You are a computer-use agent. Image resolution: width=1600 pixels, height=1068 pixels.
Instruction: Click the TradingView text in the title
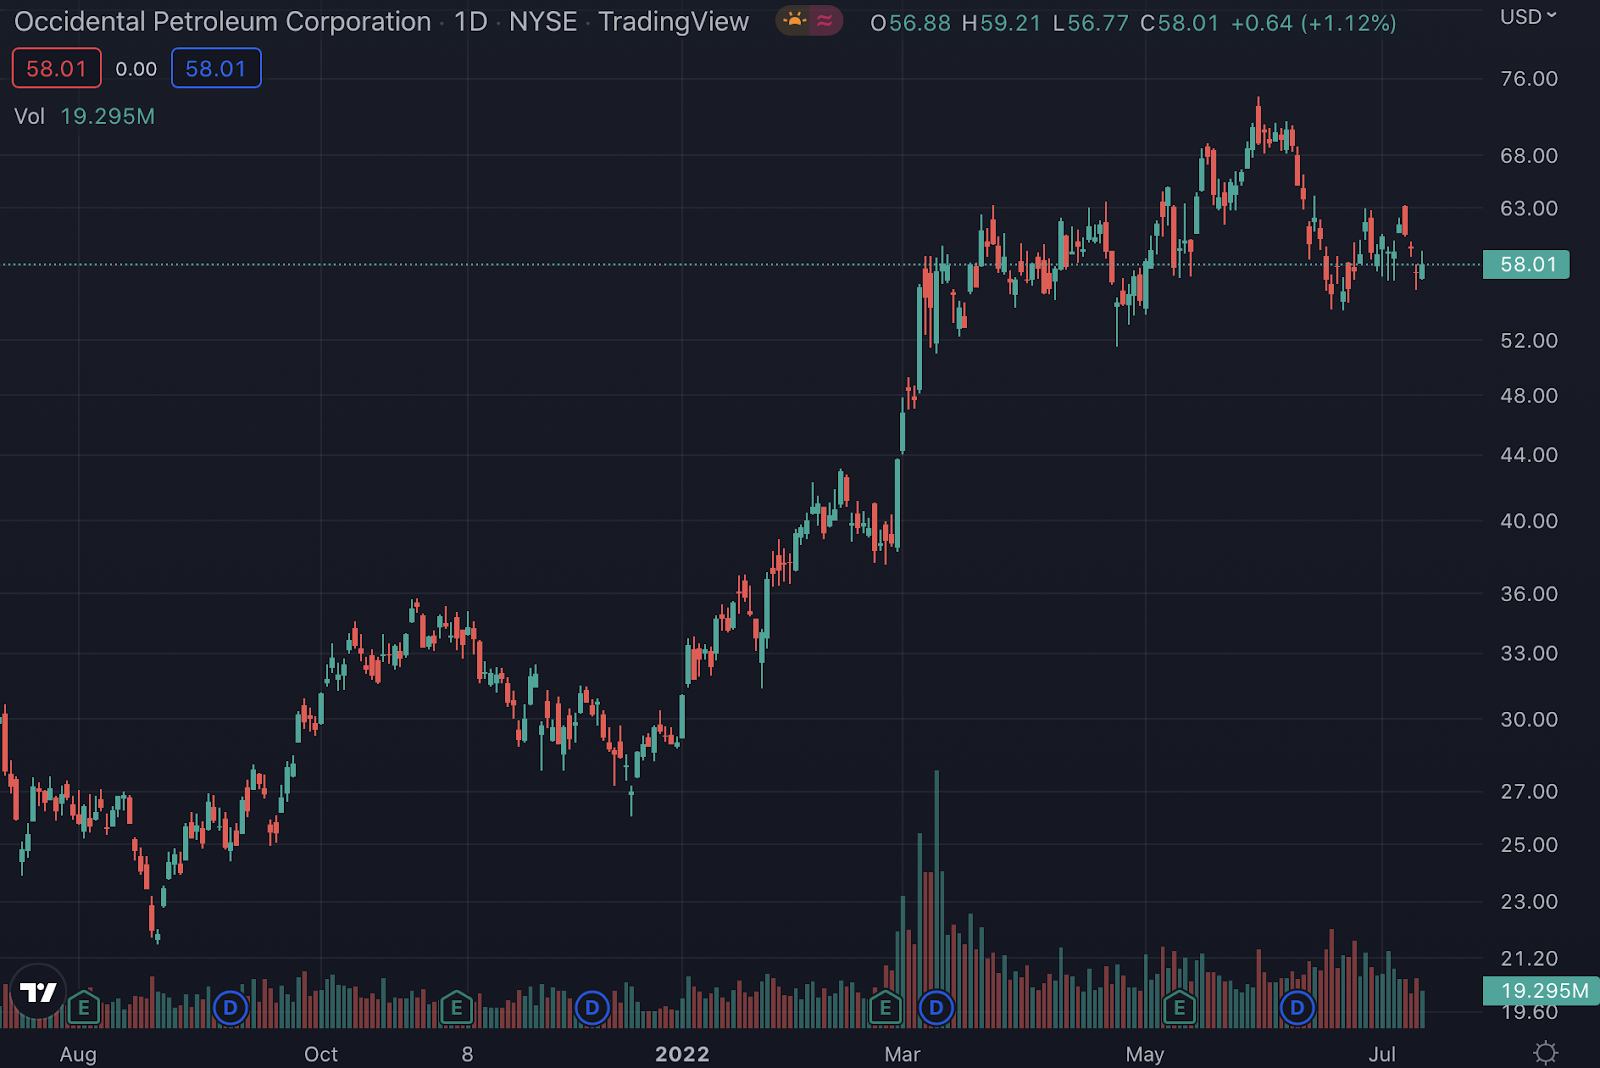point(673,22)
